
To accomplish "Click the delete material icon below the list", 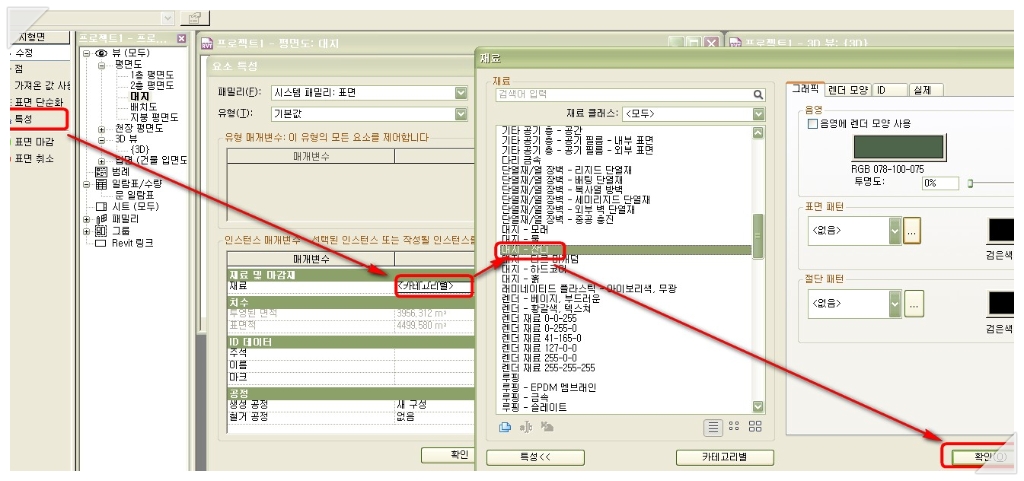I will [547, 427].
